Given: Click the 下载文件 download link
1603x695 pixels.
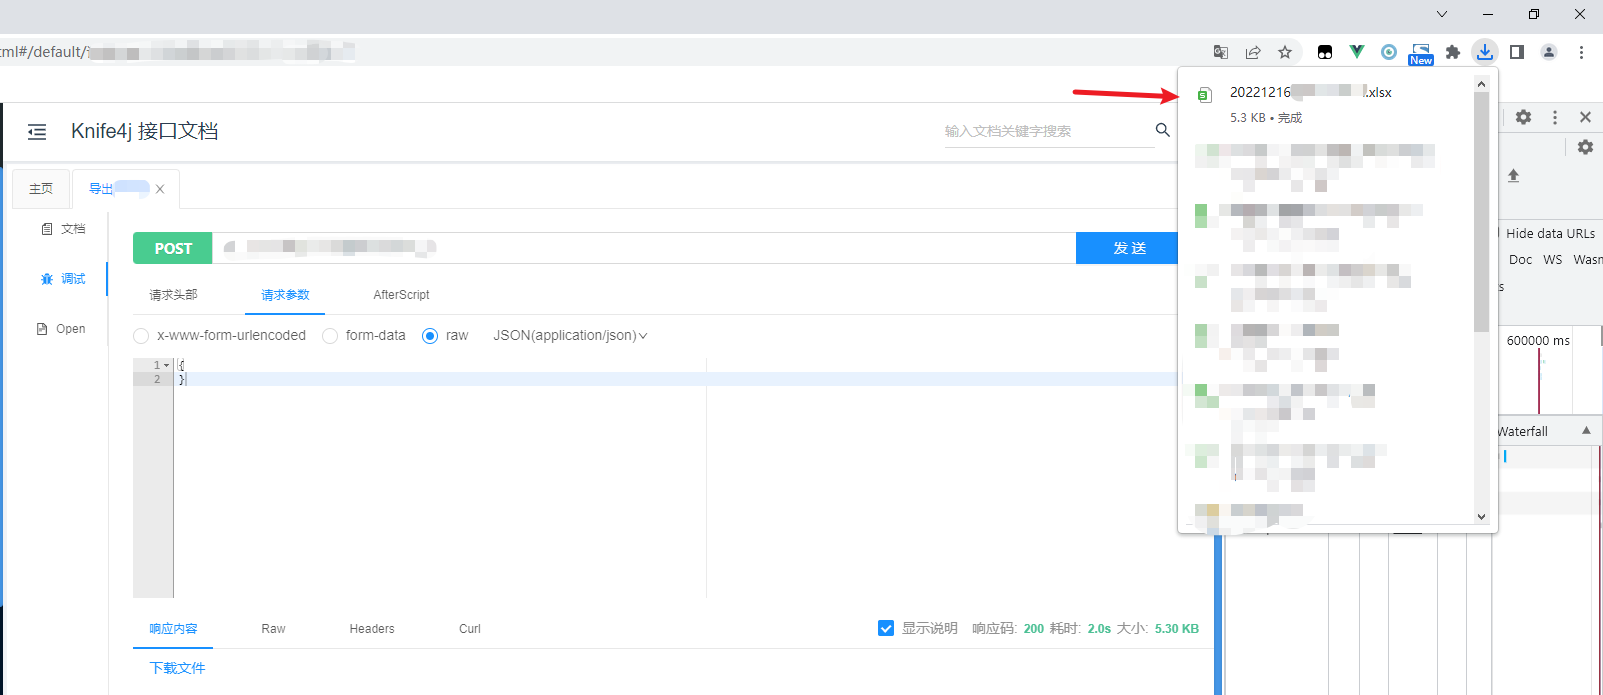Looking at the screenshot, I should [177, 668].
